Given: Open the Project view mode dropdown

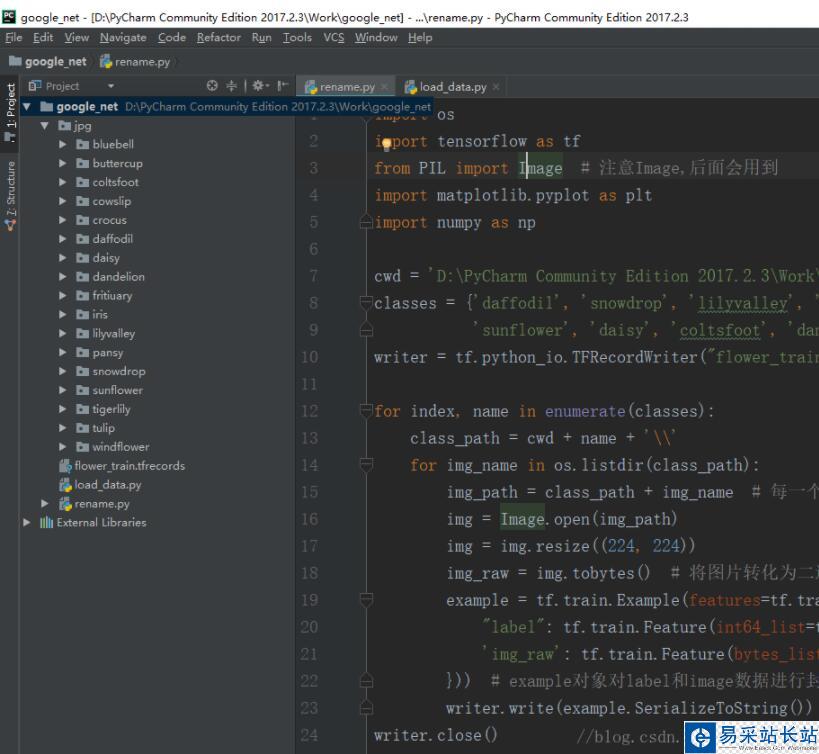Looking at the screenshot, I should (x=110, y=86).
